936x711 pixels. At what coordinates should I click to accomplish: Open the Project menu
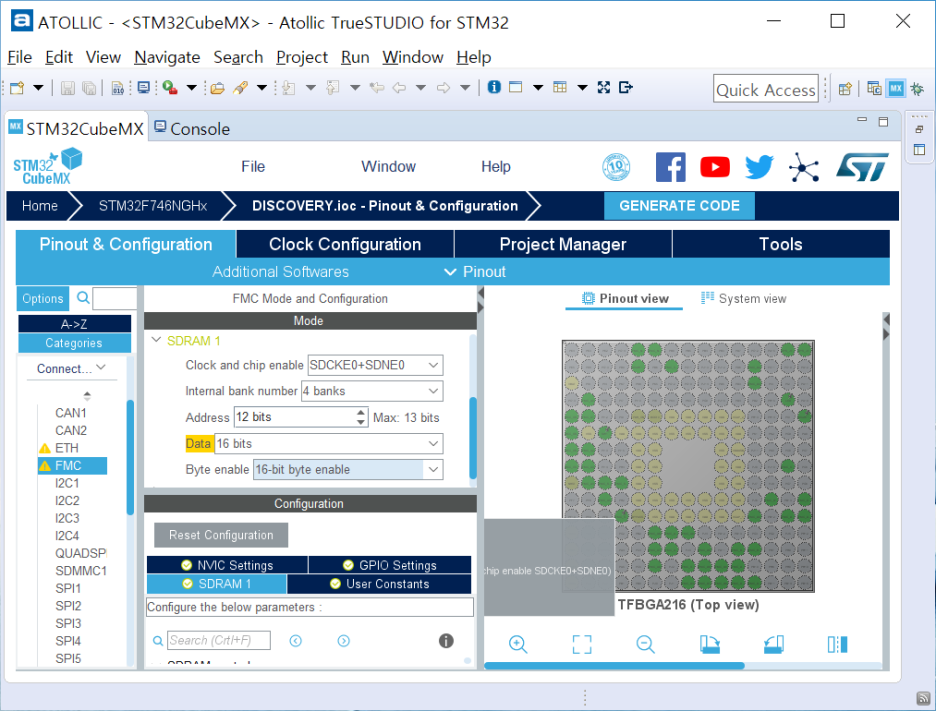pyautogui.click(x=301, y=57)
